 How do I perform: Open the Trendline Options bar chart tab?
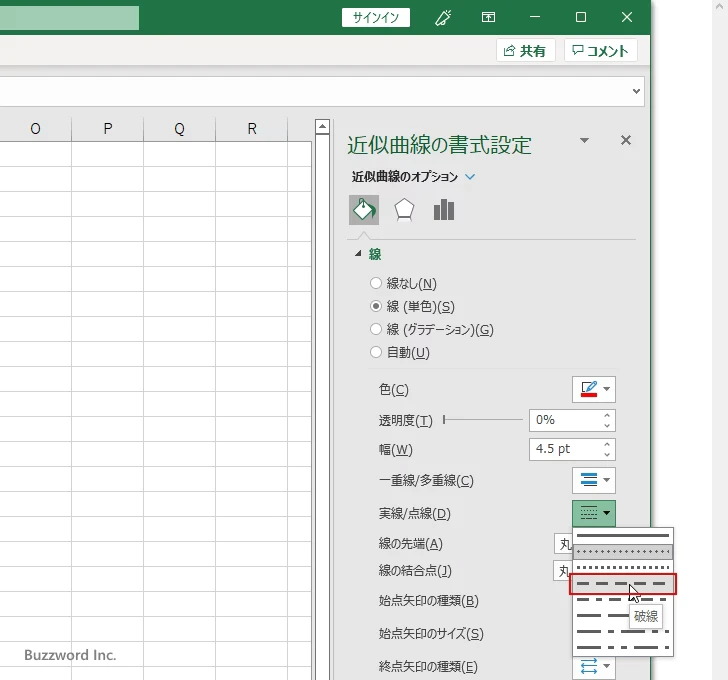tap(444, 210)
